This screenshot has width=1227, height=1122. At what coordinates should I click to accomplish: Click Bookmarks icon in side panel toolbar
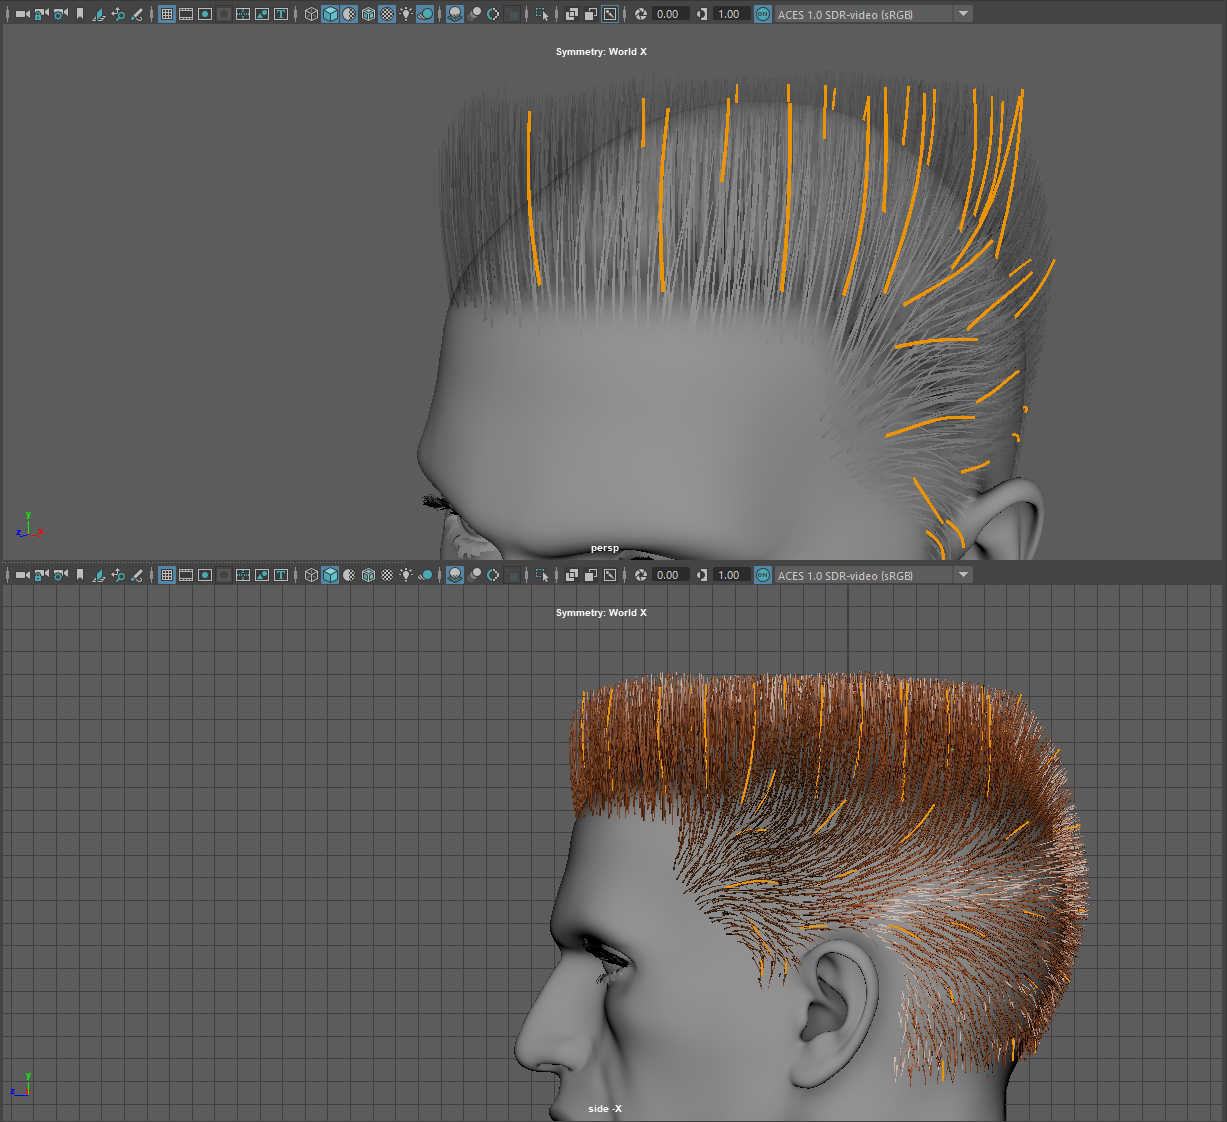click(80, 575)
